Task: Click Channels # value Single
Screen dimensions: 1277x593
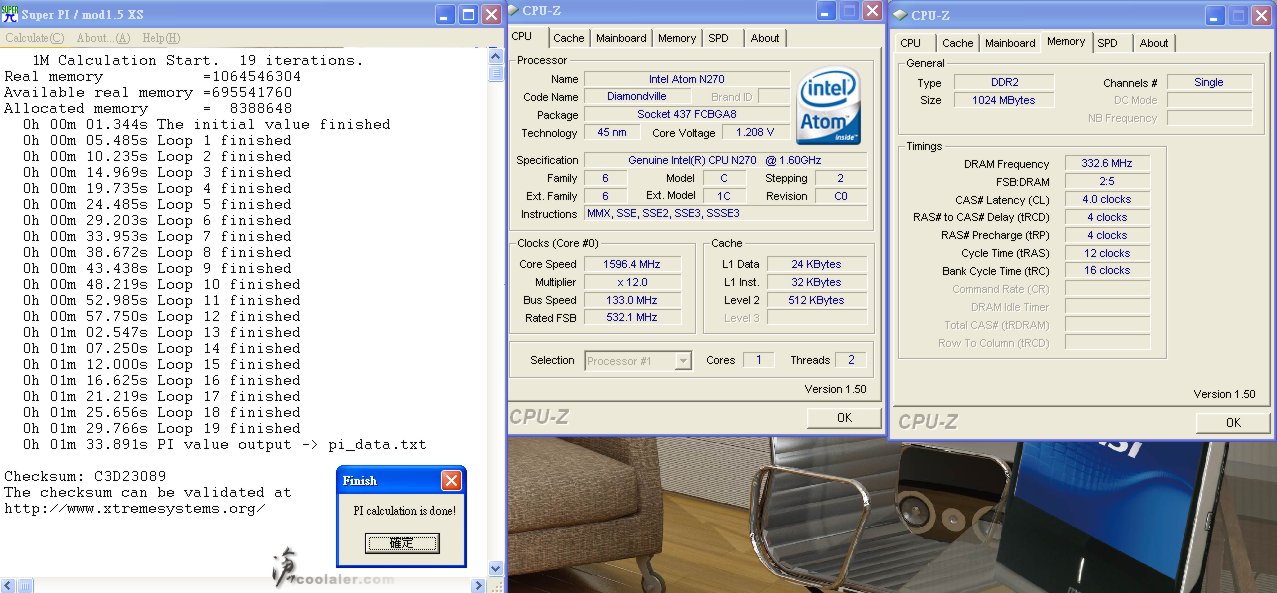Action: (1209, 82)
